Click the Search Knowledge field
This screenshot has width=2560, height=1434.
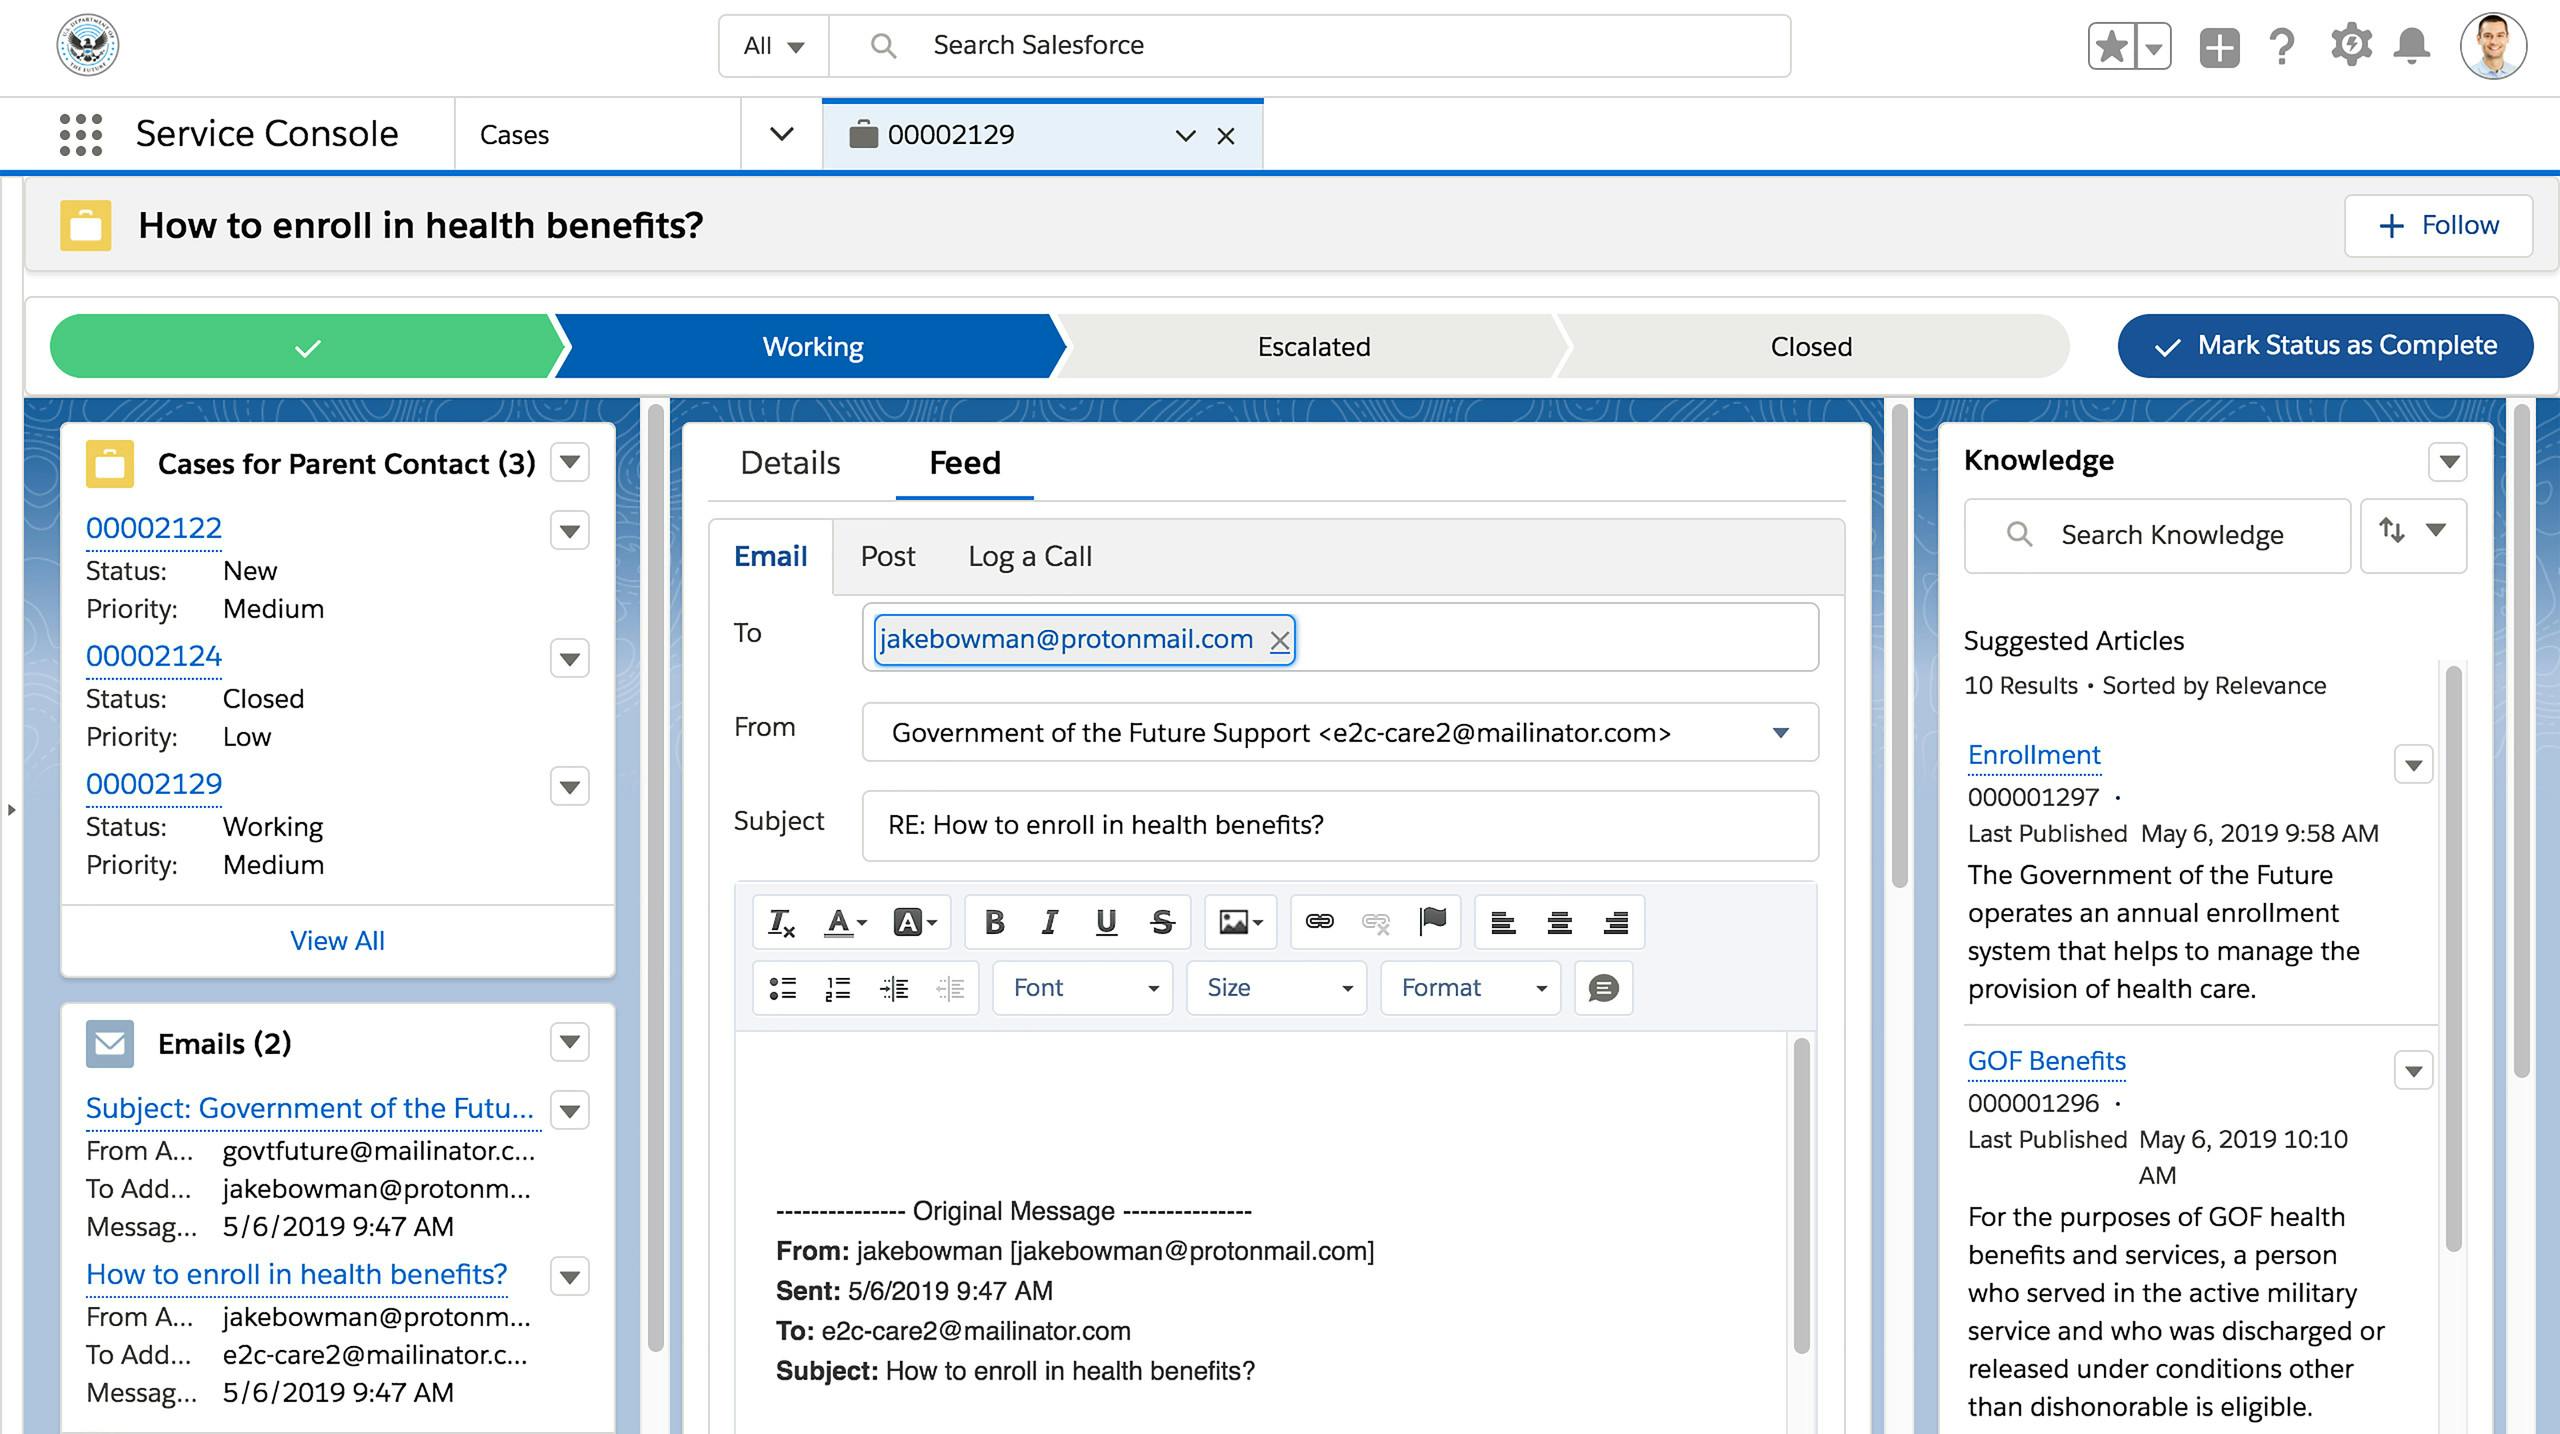tap(2158, 535)
